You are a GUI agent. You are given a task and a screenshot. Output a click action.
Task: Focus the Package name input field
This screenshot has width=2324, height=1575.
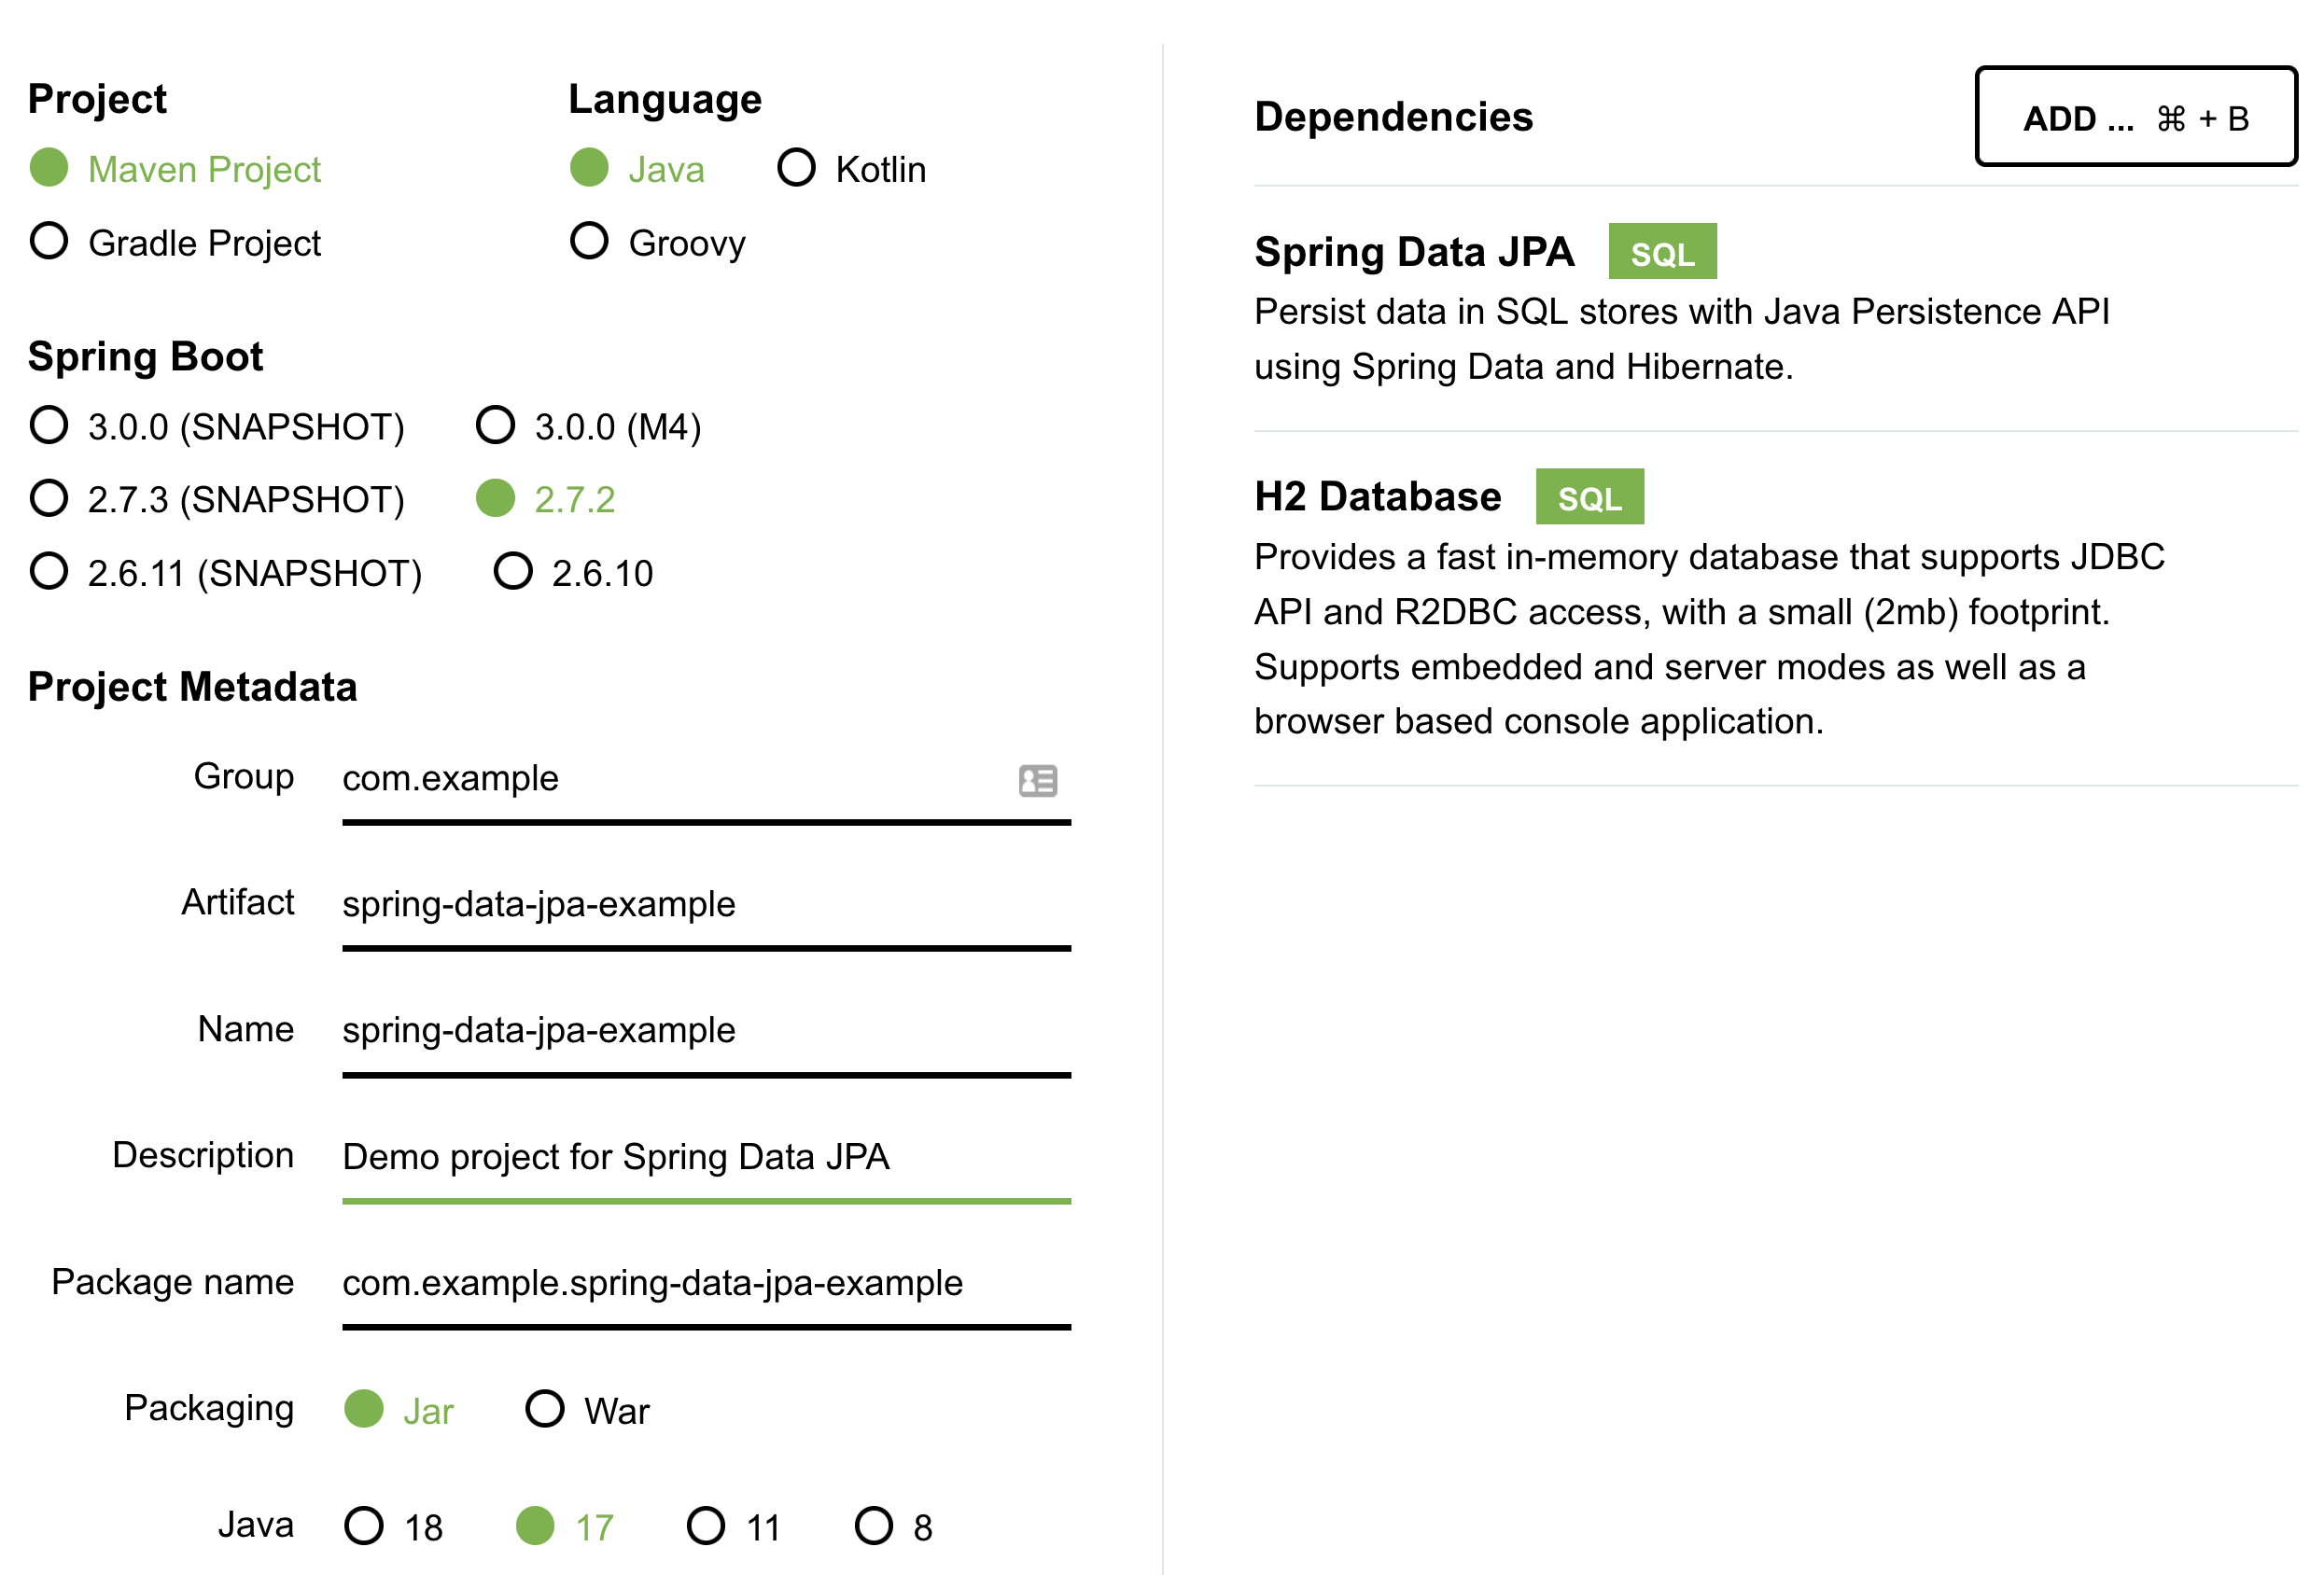point(705,1283)
